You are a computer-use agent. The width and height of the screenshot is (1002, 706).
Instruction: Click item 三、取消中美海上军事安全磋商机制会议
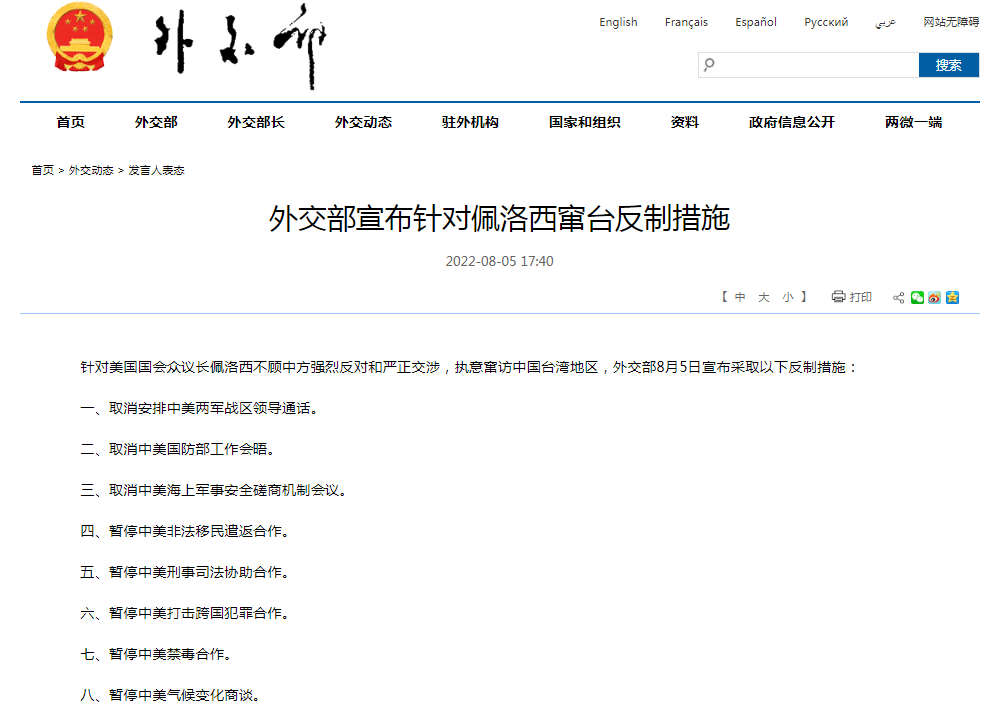coord(215,490)
